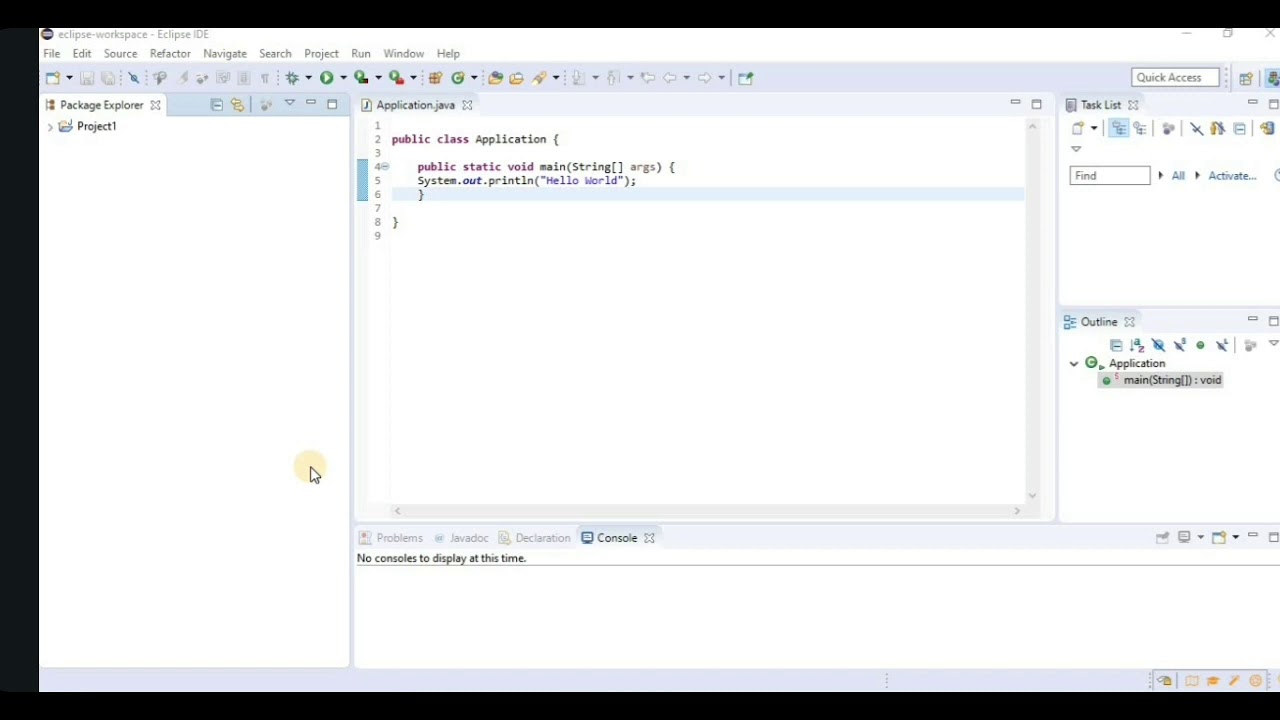The height and width of the screenshot is (720, 1280).
Task: Toggle Hide Static Fields and Methods in Outline
Action: 1180,346
